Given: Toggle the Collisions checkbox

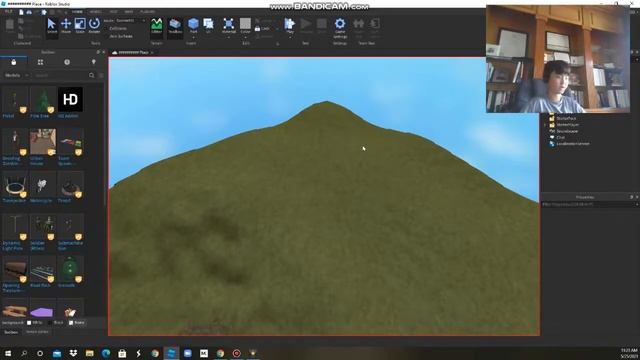Looking at the screenshot, I should pos(118,29).
